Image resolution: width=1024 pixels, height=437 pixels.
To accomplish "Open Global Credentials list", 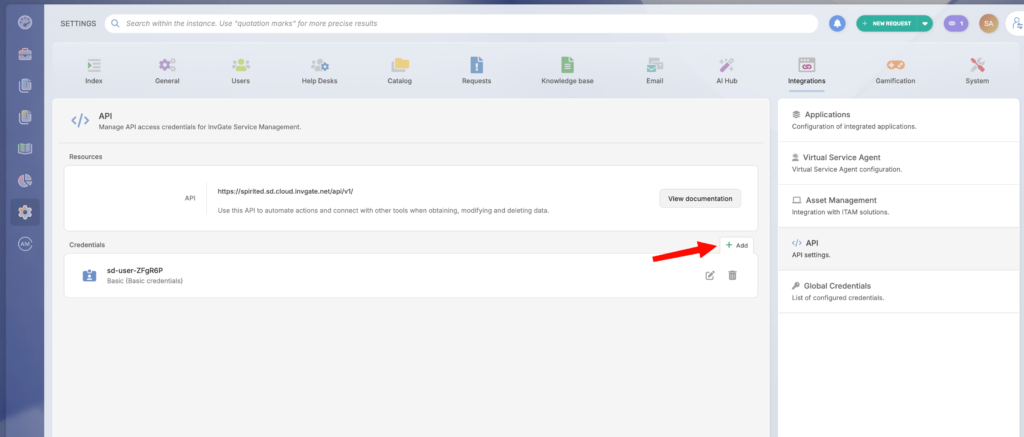I will point(899,291).
